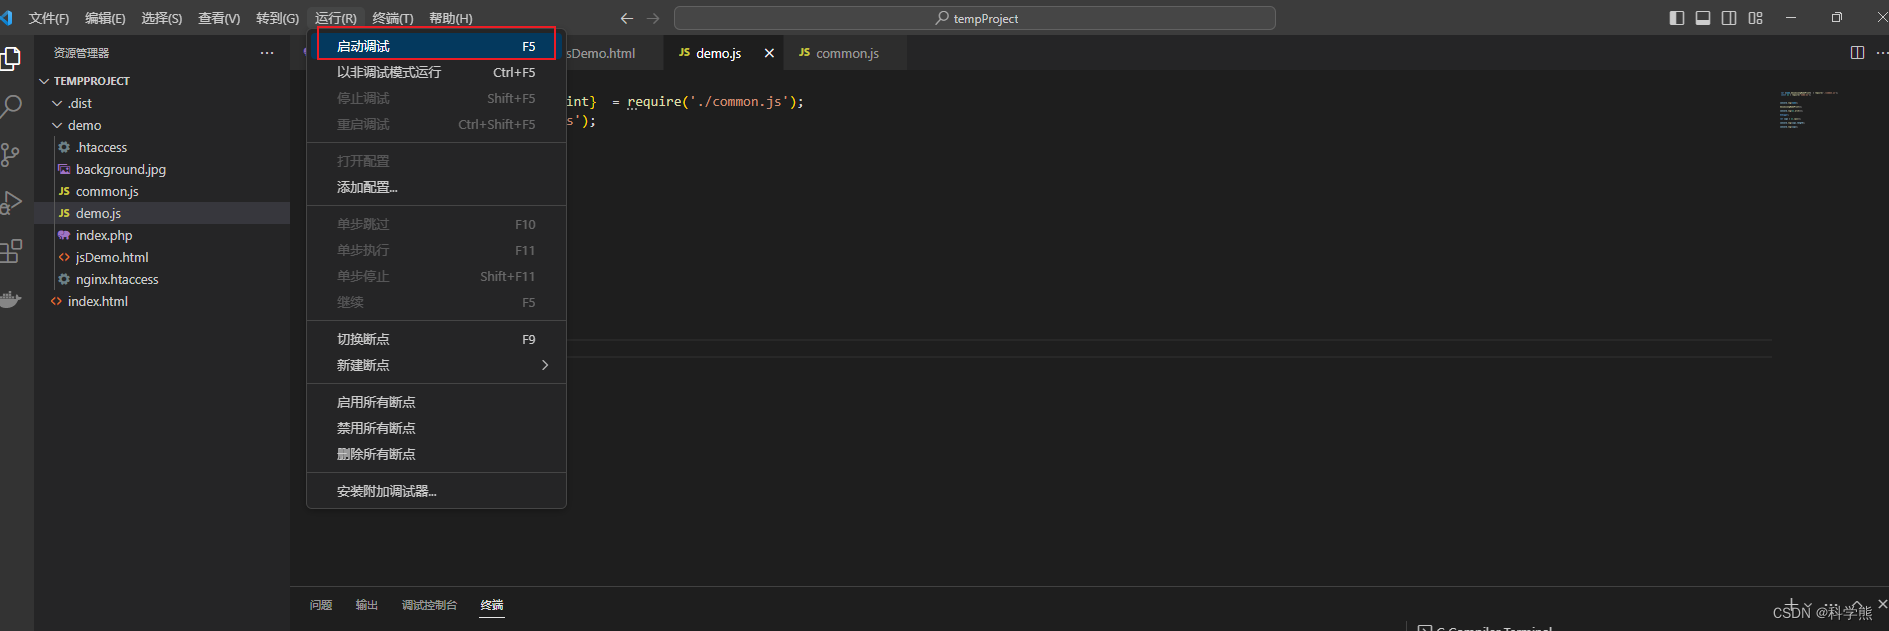Image resolution: width=1889 pixels, height=631 pixels.
Task: Open jsDemo.html in explorer tree
Action: click(x=162, y=257)
